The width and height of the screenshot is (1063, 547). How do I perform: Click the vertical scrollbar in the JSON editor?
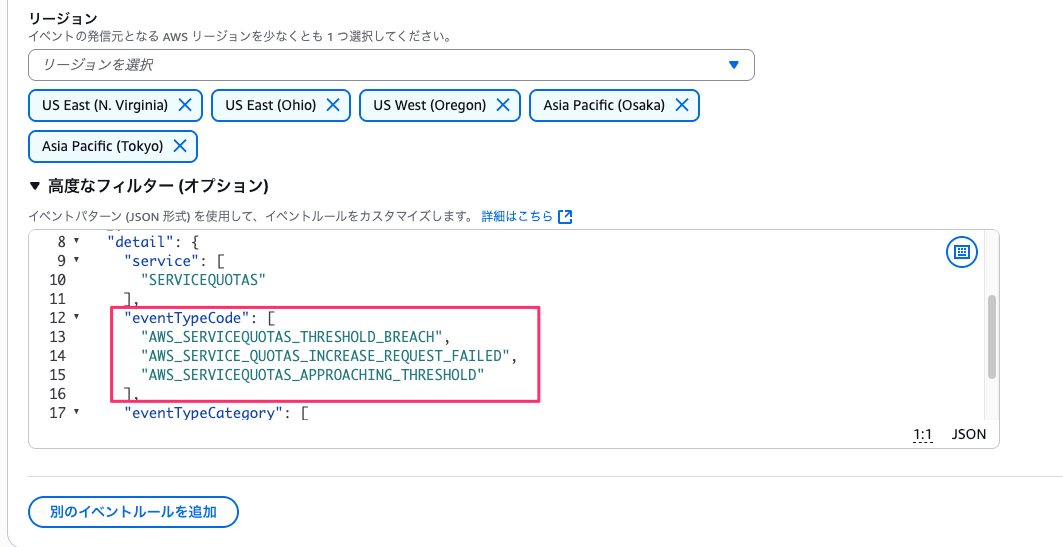coord(991,335)
